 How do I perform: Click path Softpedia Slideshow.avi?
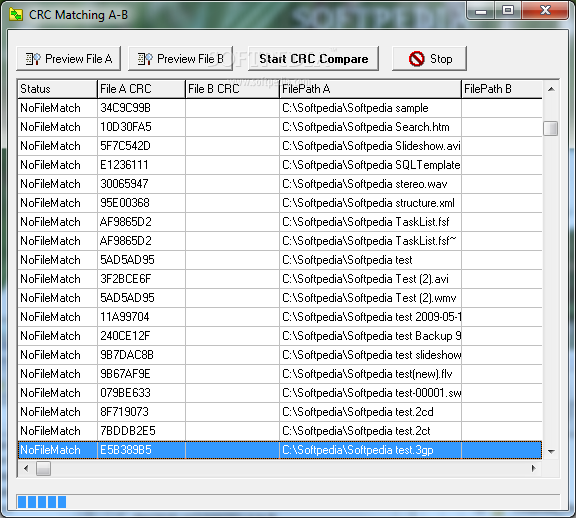(x=371, y=146)
